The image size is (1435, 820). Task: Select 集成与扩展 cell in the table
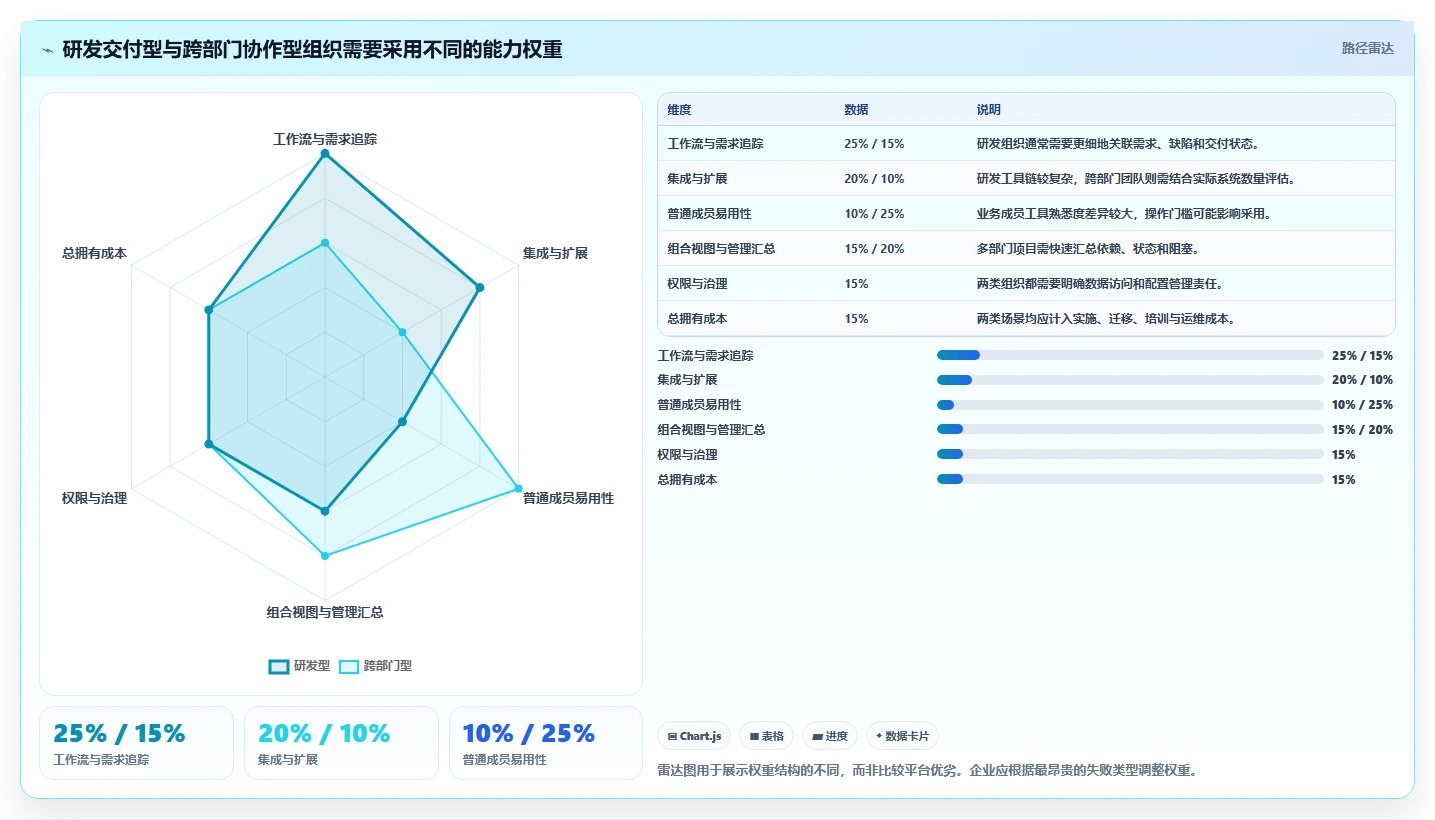(697, 178)
